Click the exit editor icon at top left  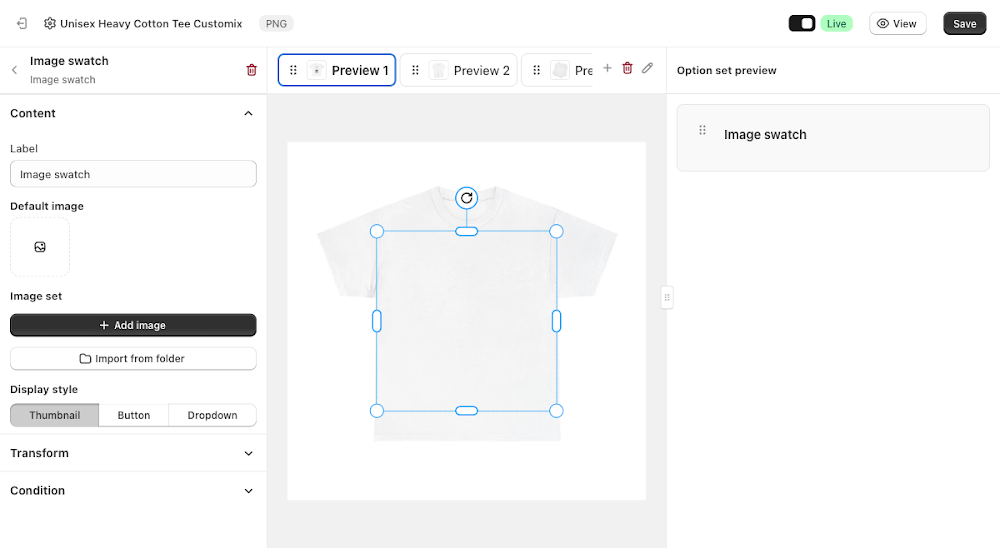tap(22, 24)
